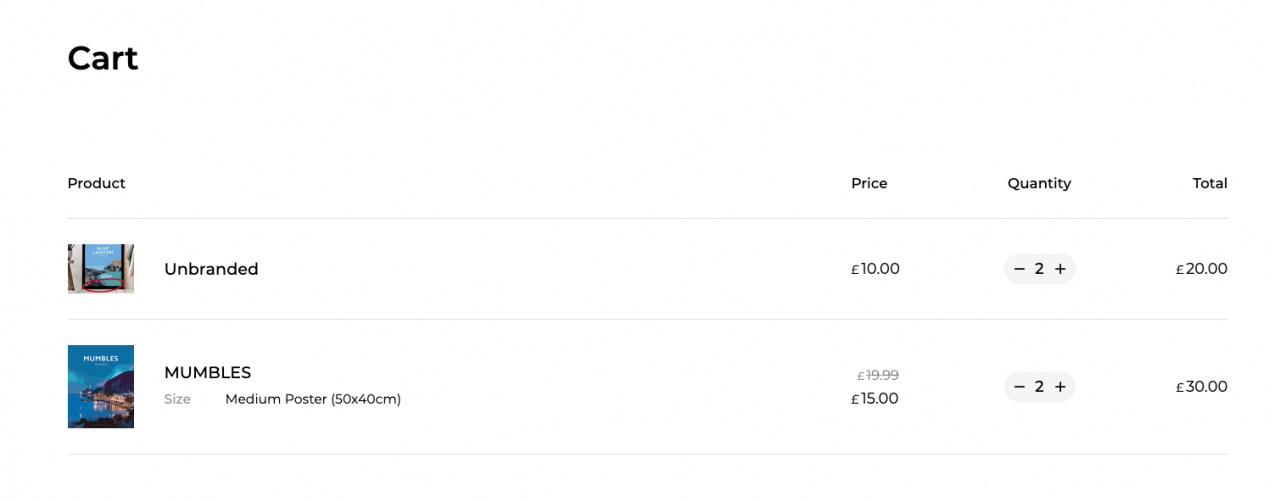This screenshot has width=1280, height=502.
Task: Open the MUMBLES product name link
Action: pyautogui.click(x=207, y=372)
